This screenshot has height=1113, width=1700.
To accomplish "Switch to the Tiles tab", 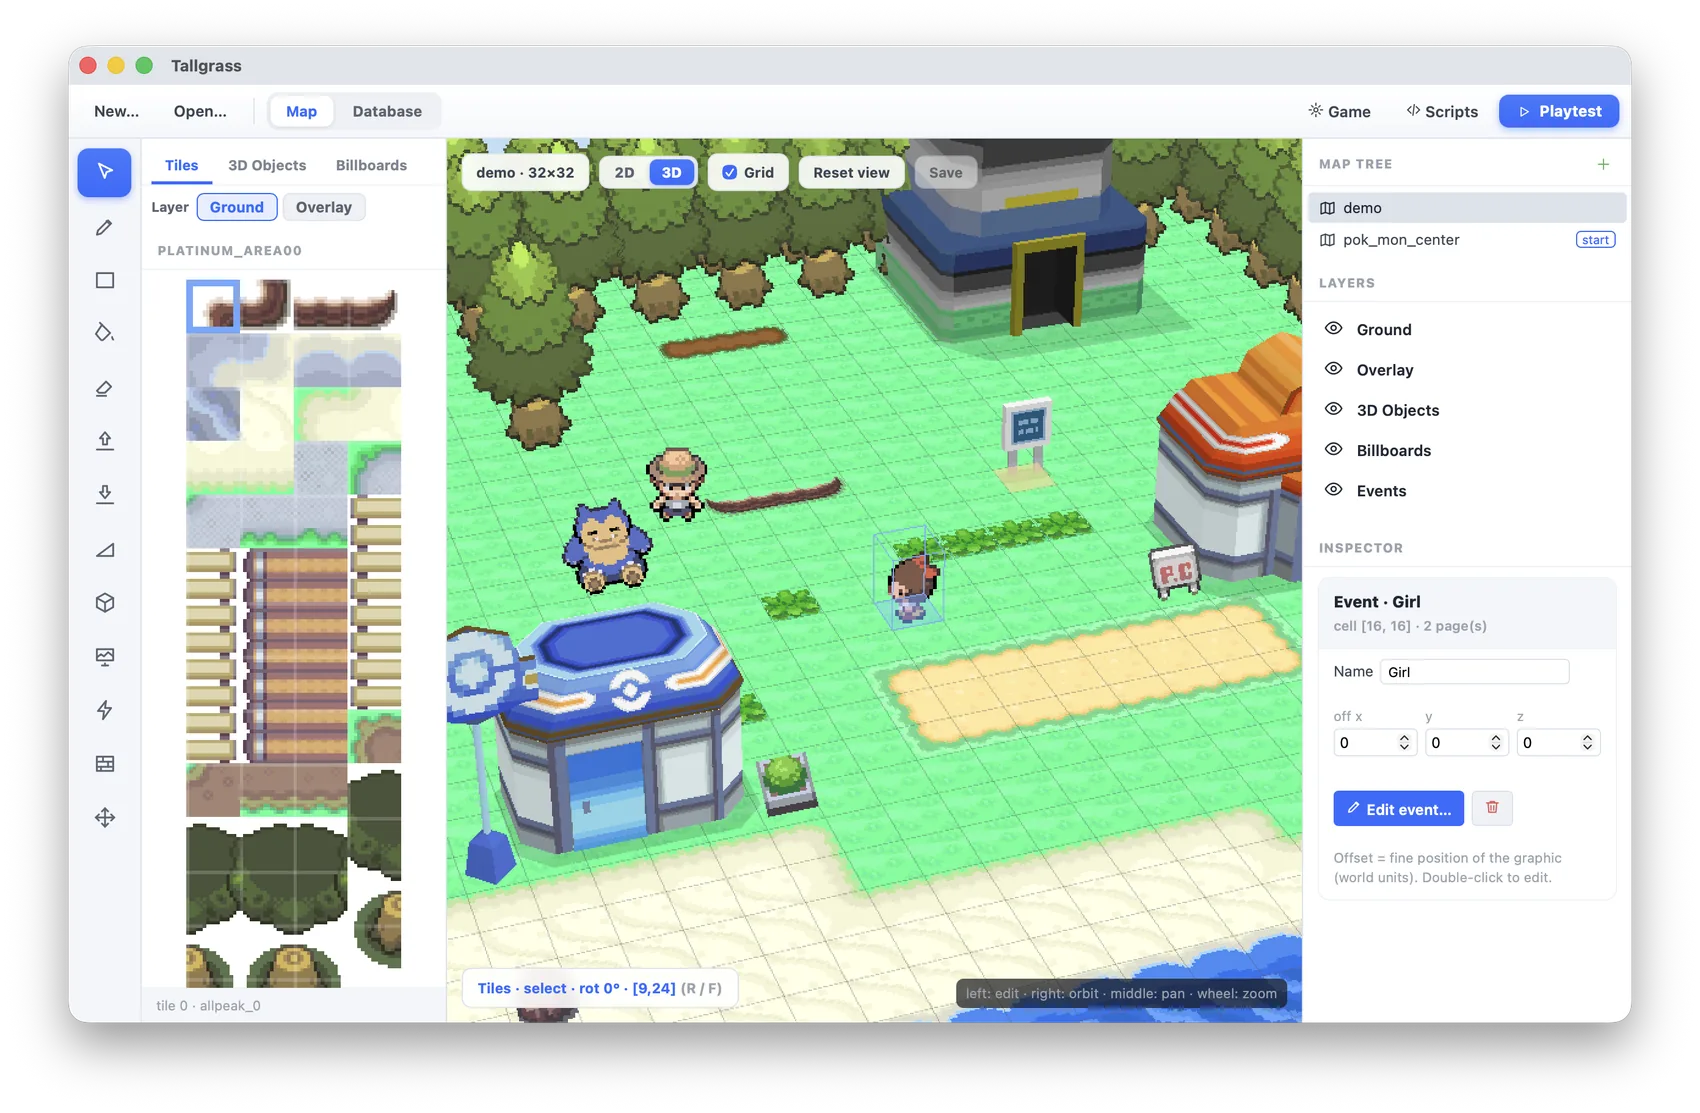I will click(x=181, y=165).
